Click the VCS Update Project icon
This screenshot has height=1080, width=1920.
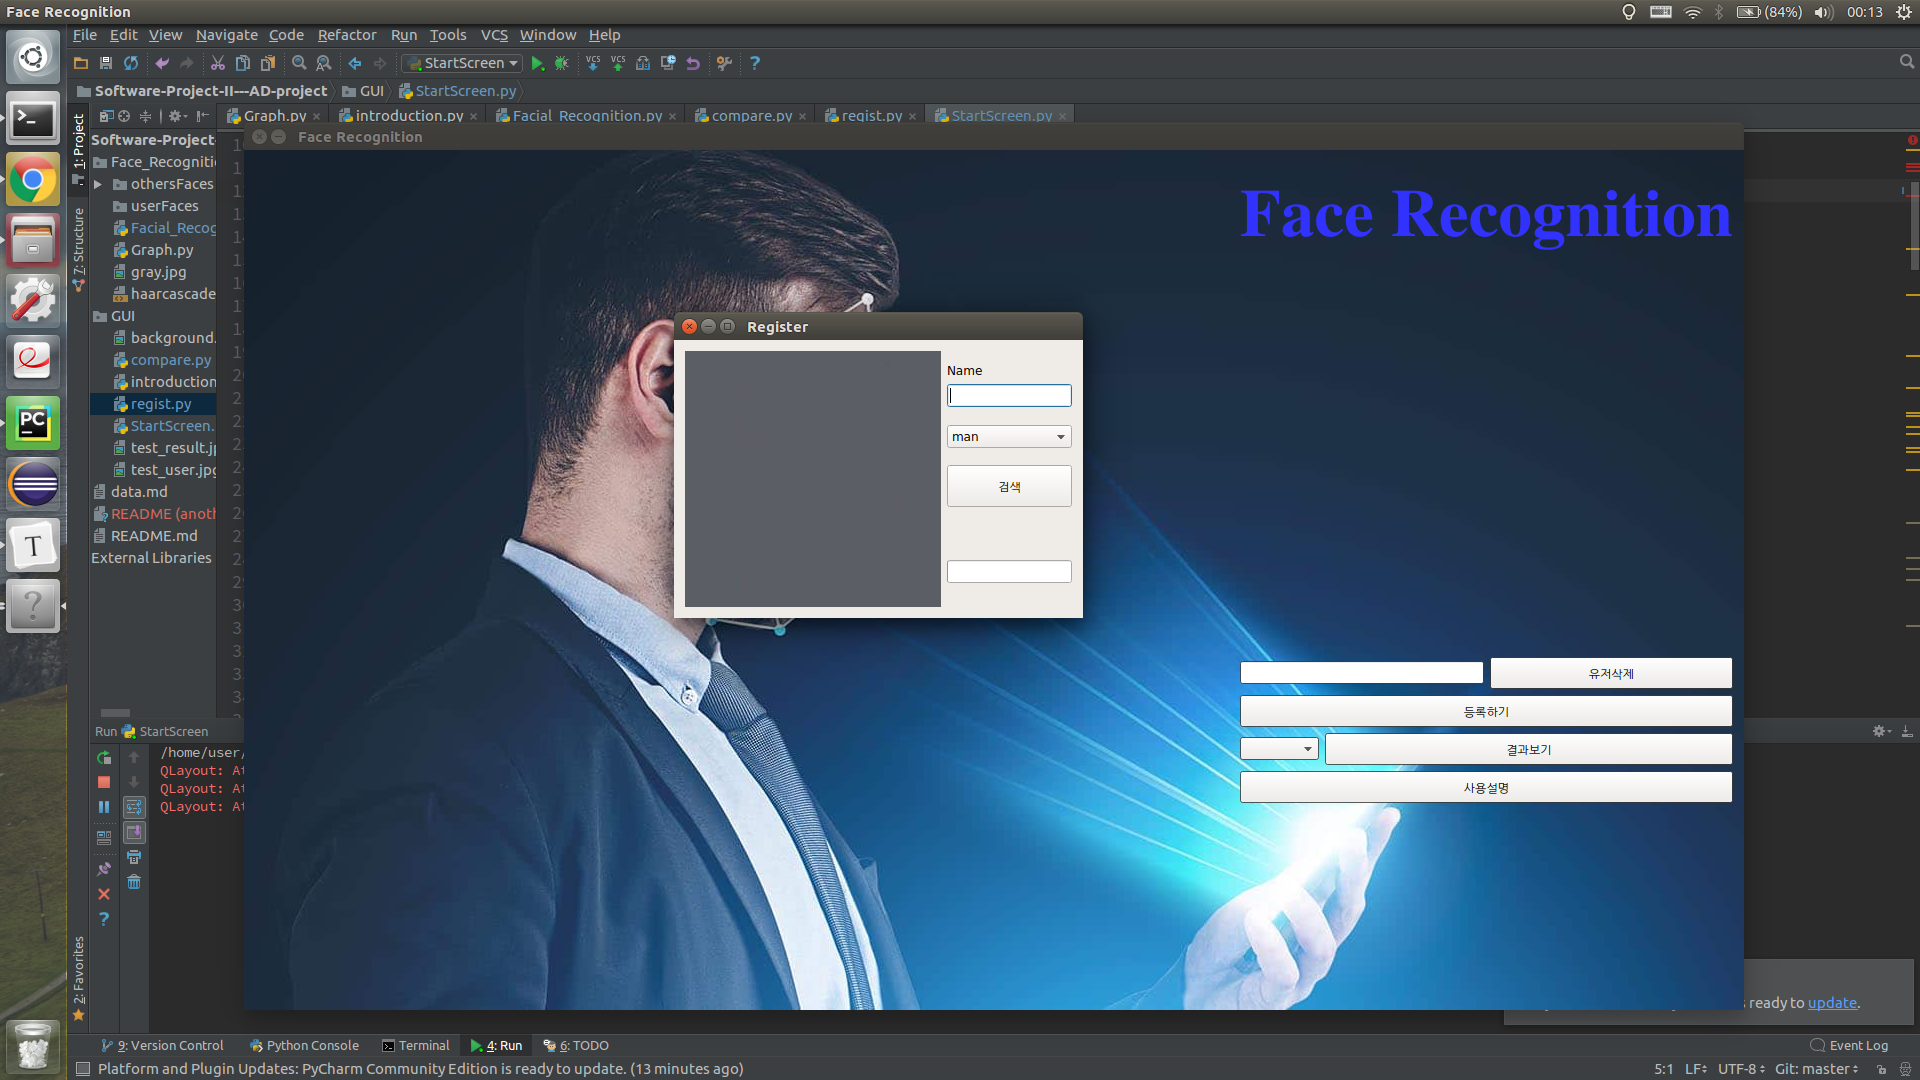(593, 63)
